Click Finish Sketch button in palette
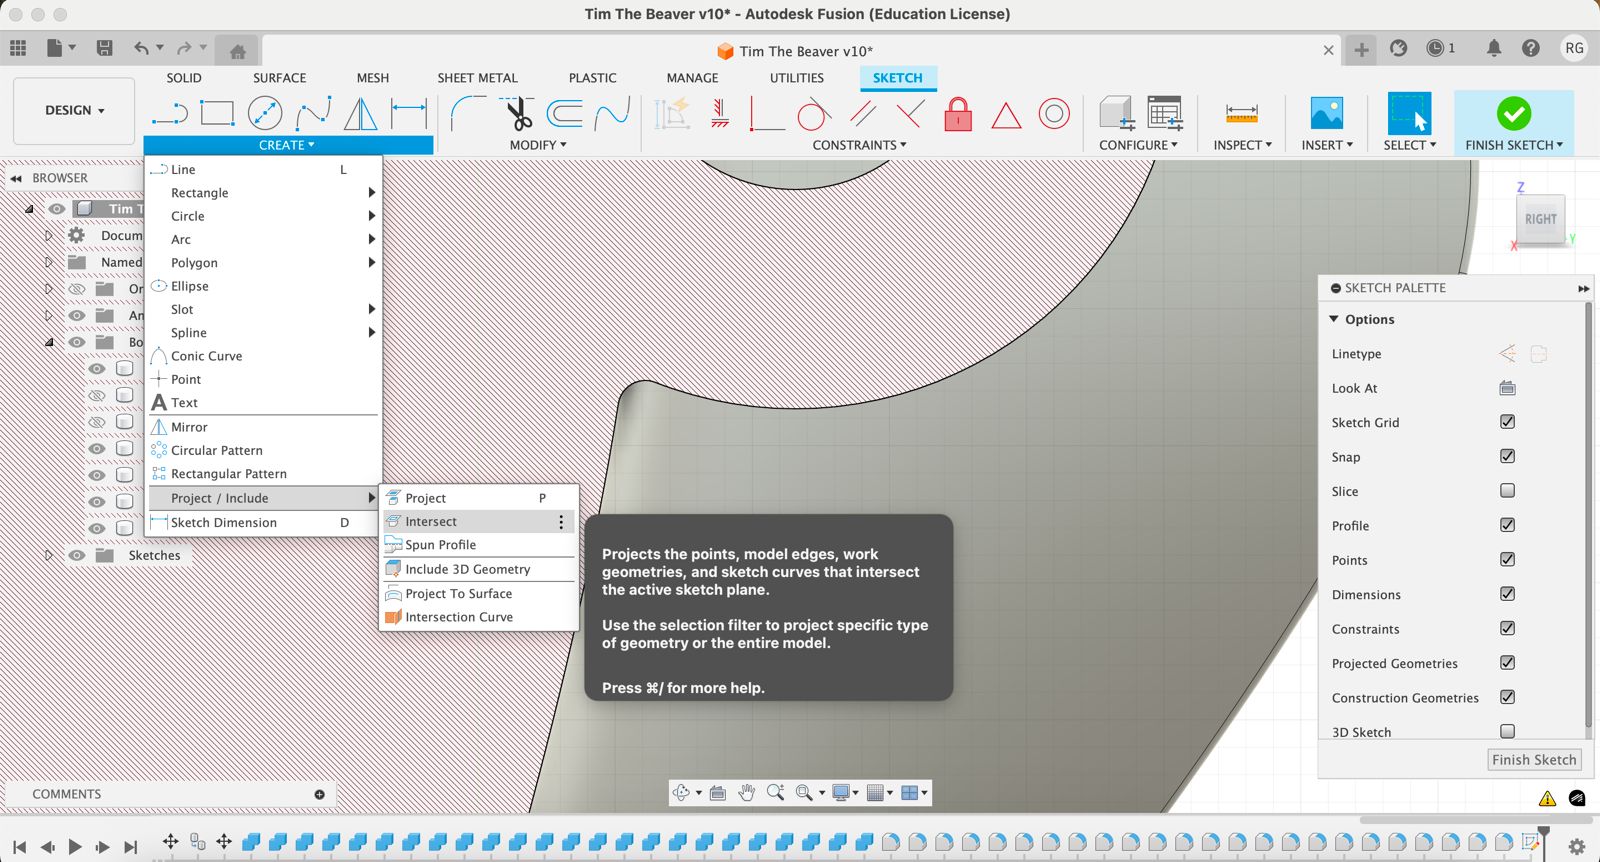1600x862 pixels. (1534, 760)
